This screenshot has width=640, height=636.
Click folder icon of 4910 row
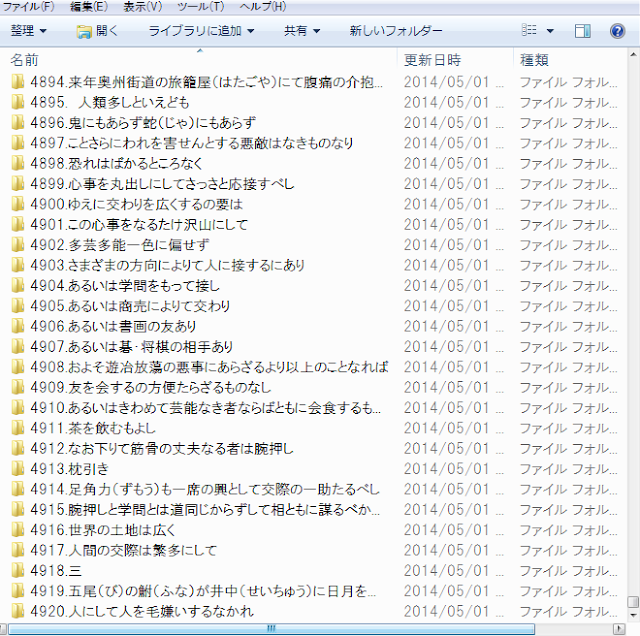coord(18,407)
